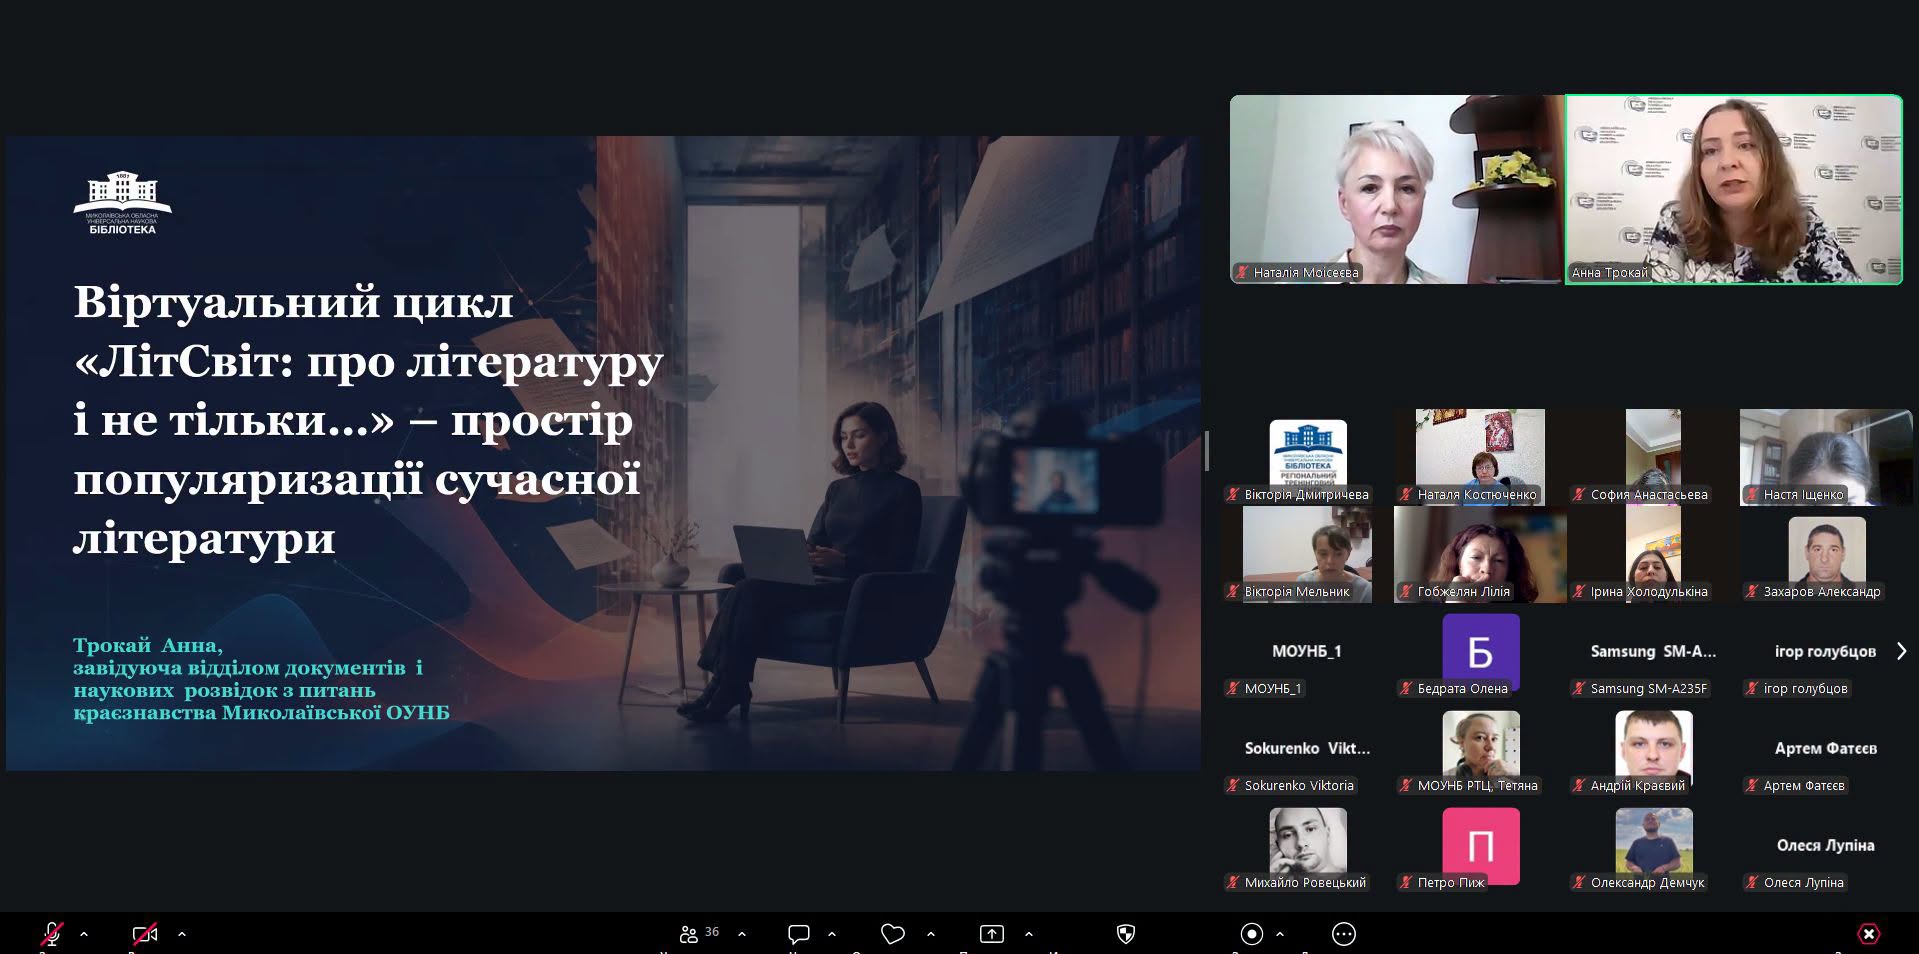Click the panel divider handle beside slide

pyautogui.click(x=1207, y=451)
